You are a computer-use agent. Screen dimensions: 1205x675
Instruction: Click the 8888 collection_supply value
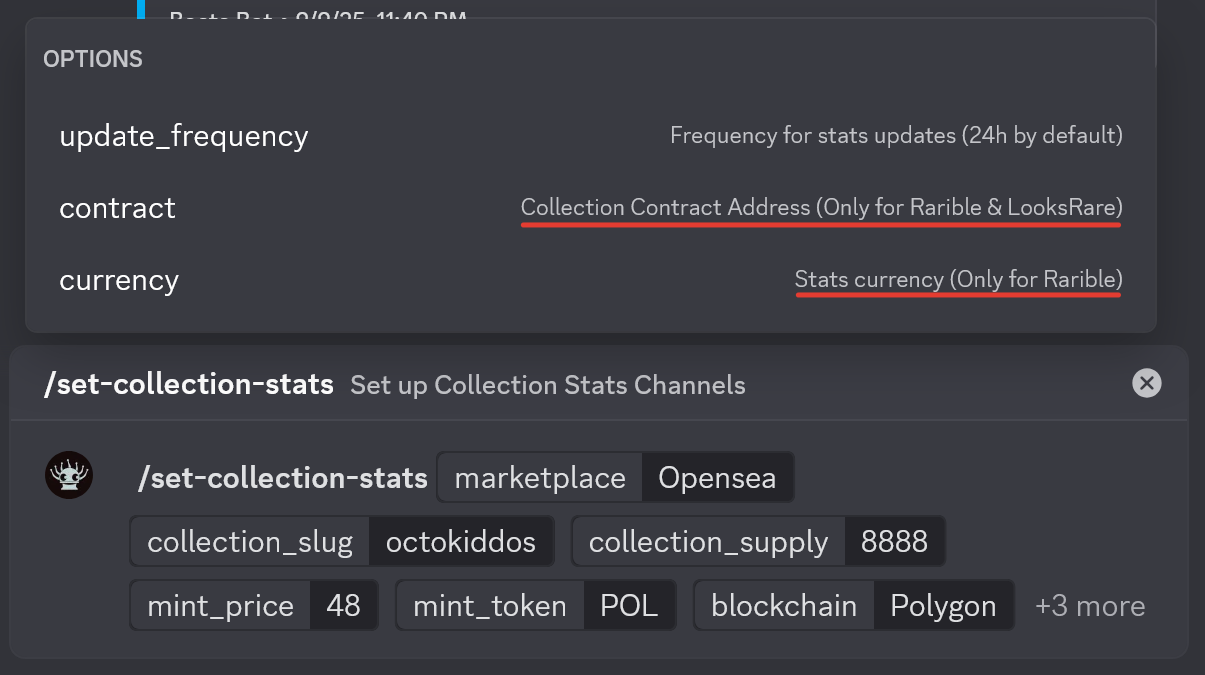(894, 542)
